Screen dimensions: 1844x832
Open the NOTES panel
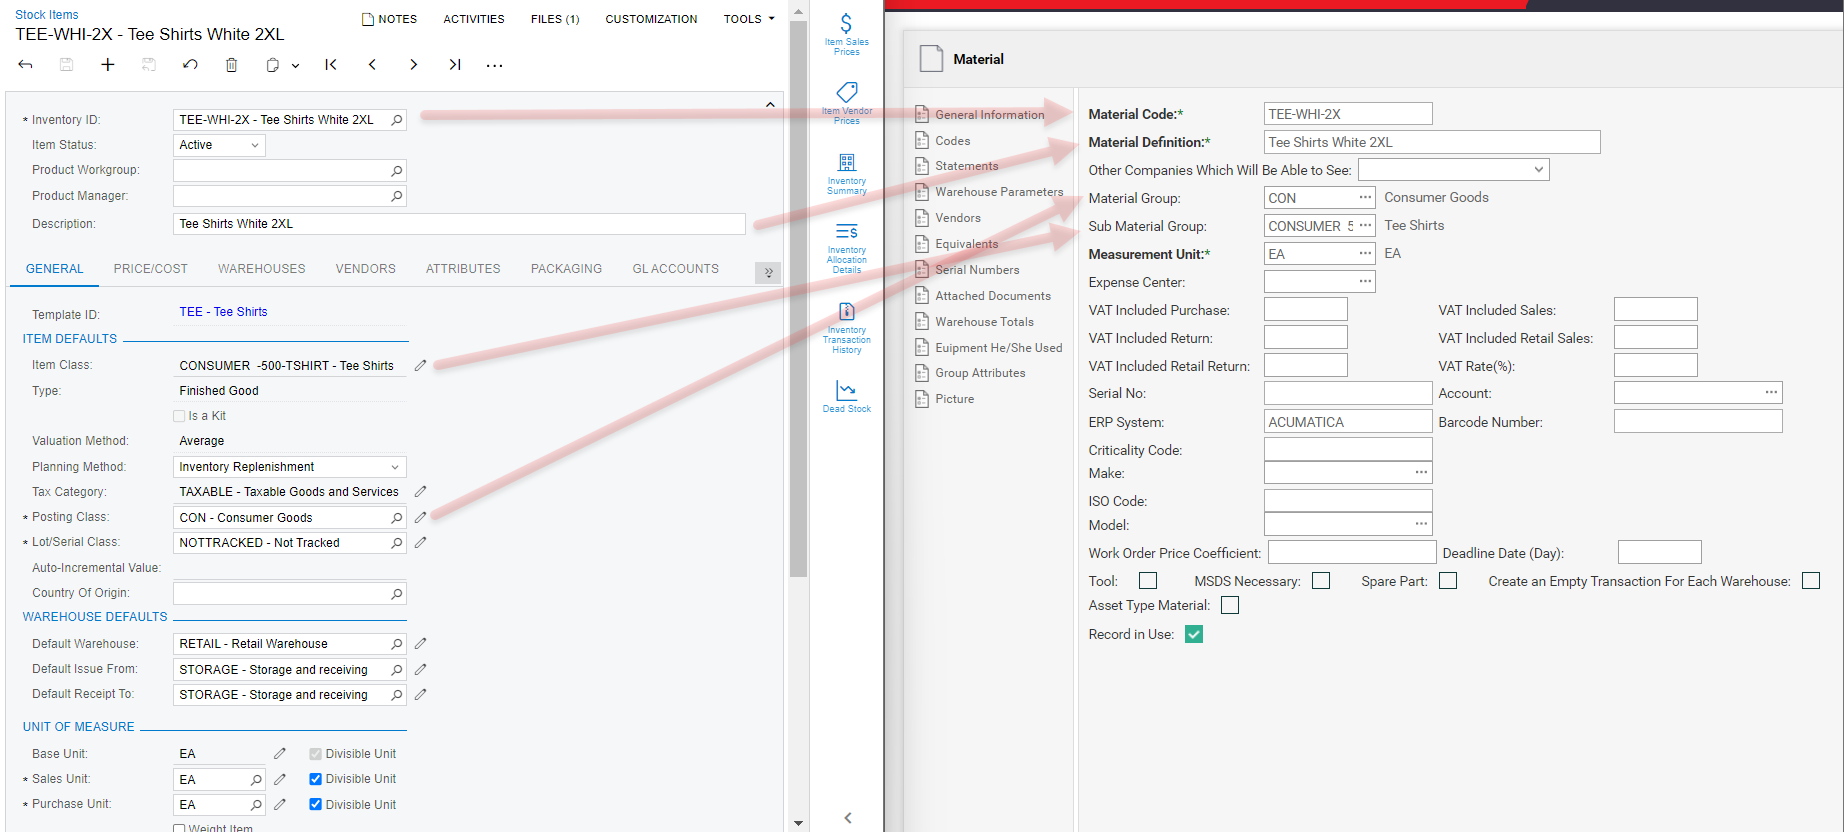[389, 19]
